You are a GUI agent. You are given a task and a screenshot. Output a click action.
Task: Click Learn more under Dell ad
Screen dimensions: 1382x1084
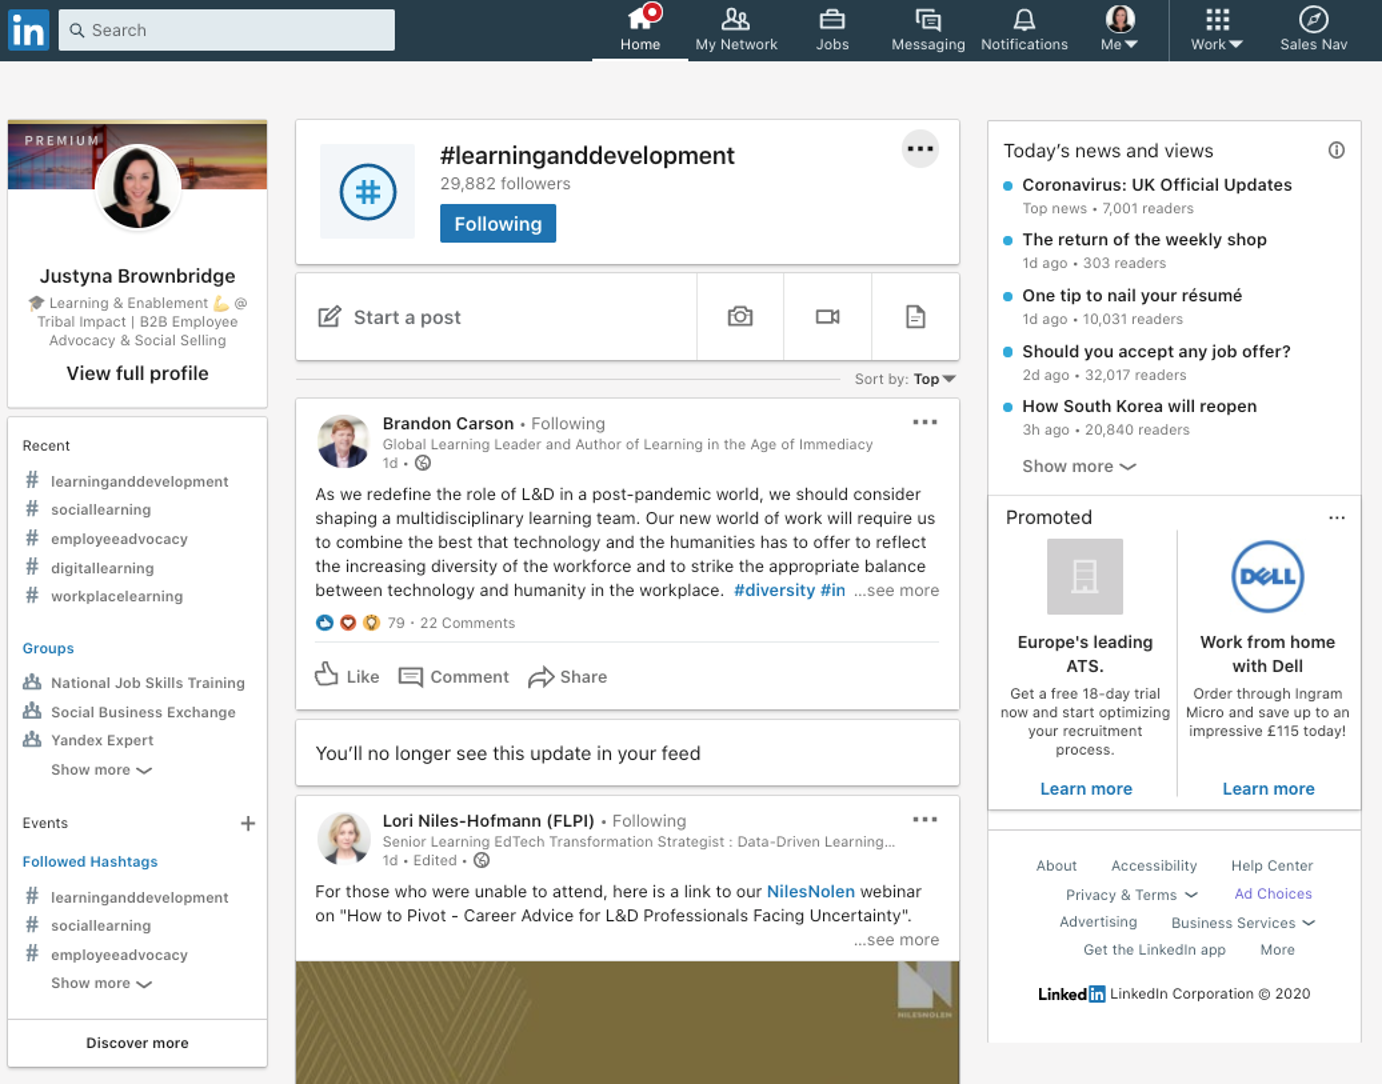click(x=1268, y=789)
